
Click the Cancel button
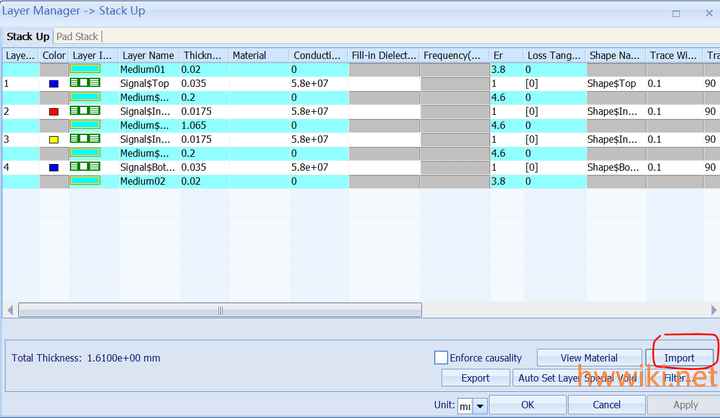tap(606, 405)
